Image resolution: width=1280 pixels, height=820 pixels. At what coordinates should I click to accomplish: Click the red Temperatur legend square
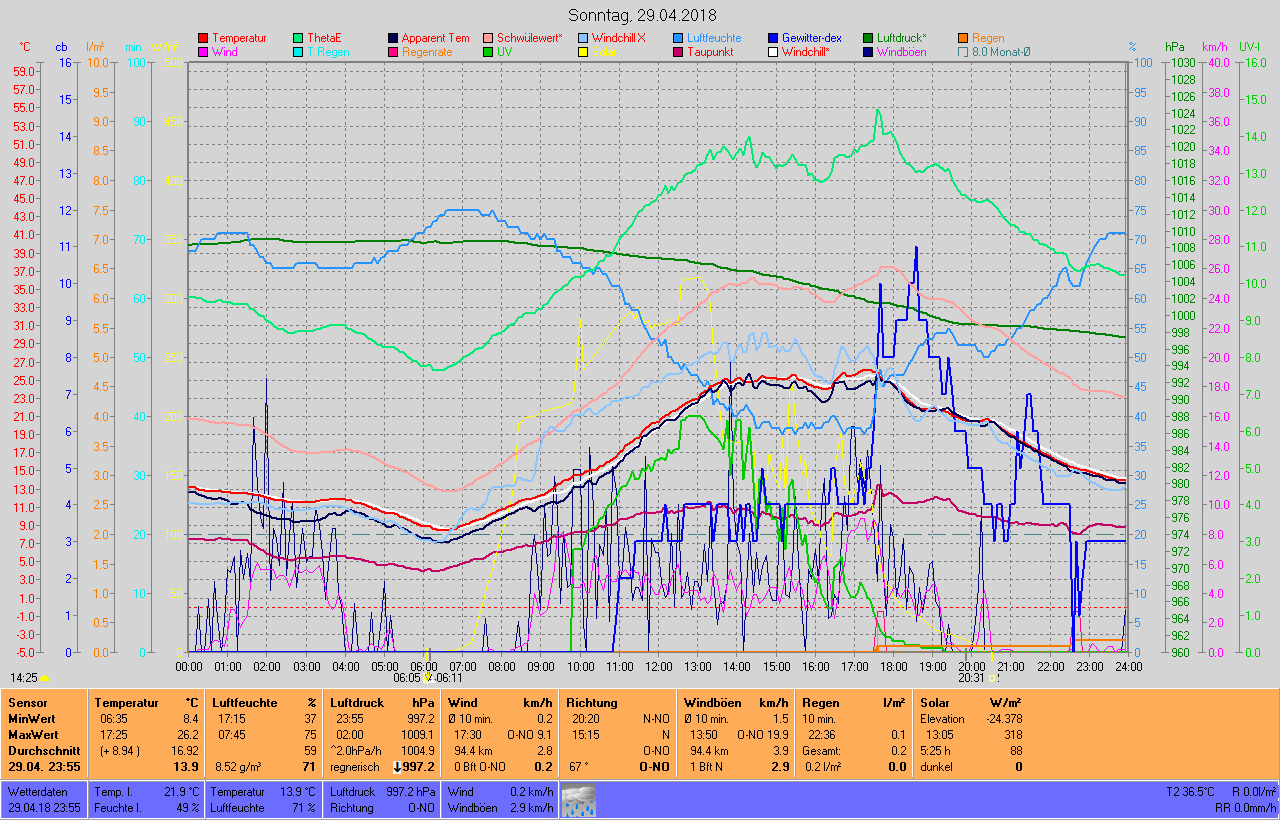point(204,38)
